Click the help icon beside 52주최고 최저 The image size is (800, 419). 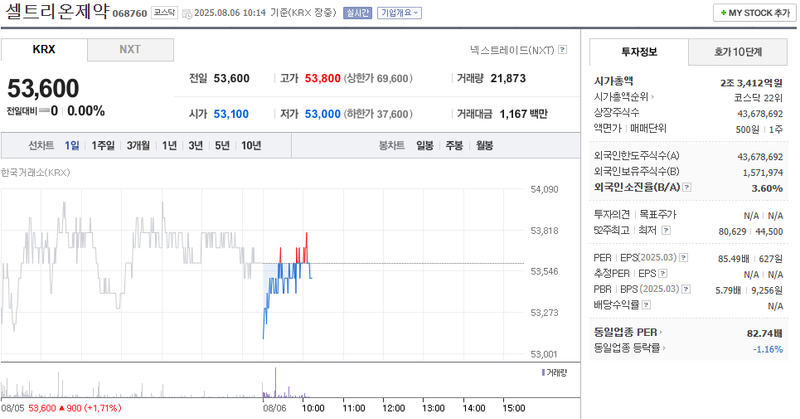click(x=666, y=230)
